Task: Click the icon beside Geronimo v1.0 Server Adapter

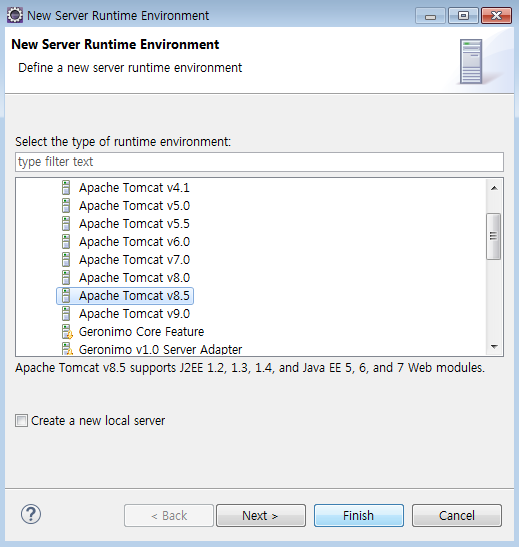Action: click(x=67, y=349)
